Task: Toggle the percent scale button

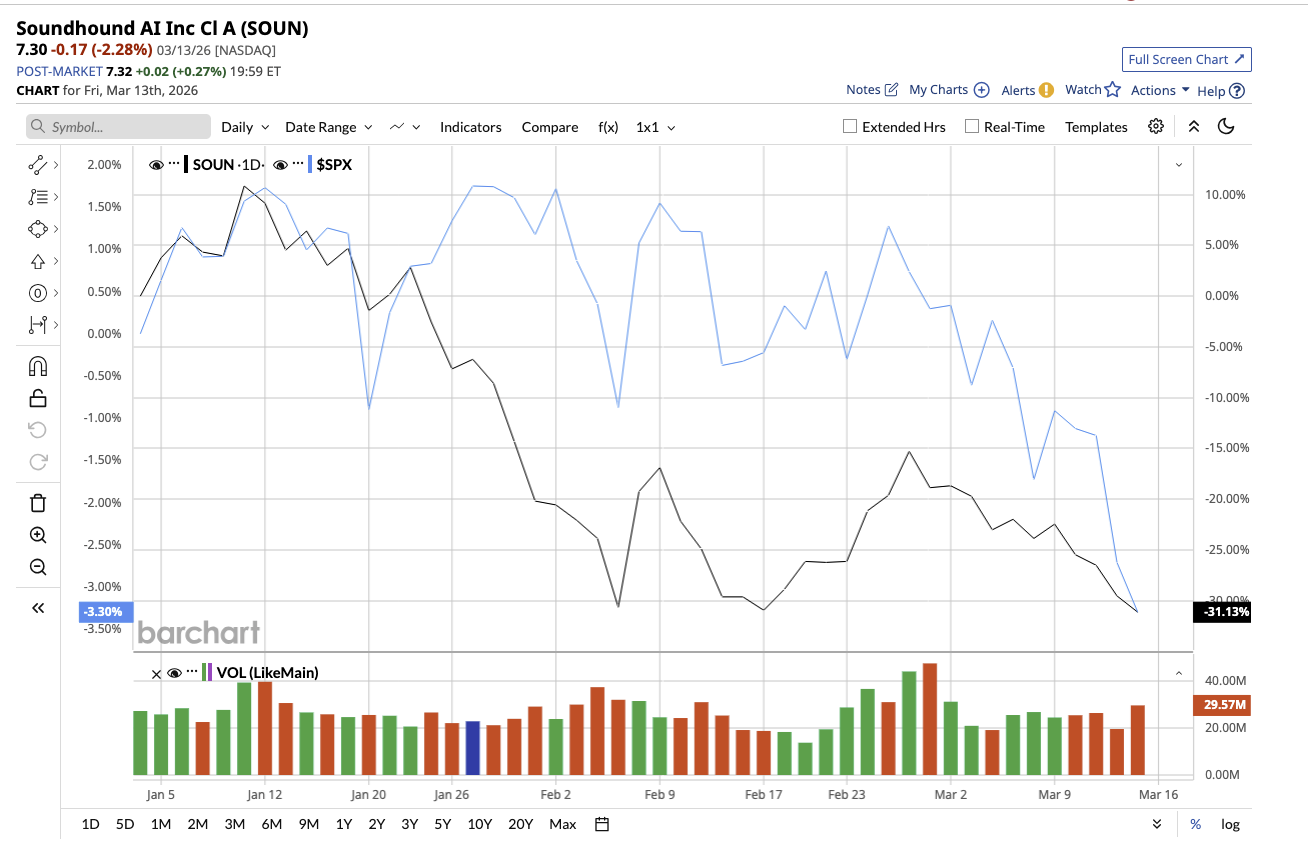Action: [x=1195, y=824]
